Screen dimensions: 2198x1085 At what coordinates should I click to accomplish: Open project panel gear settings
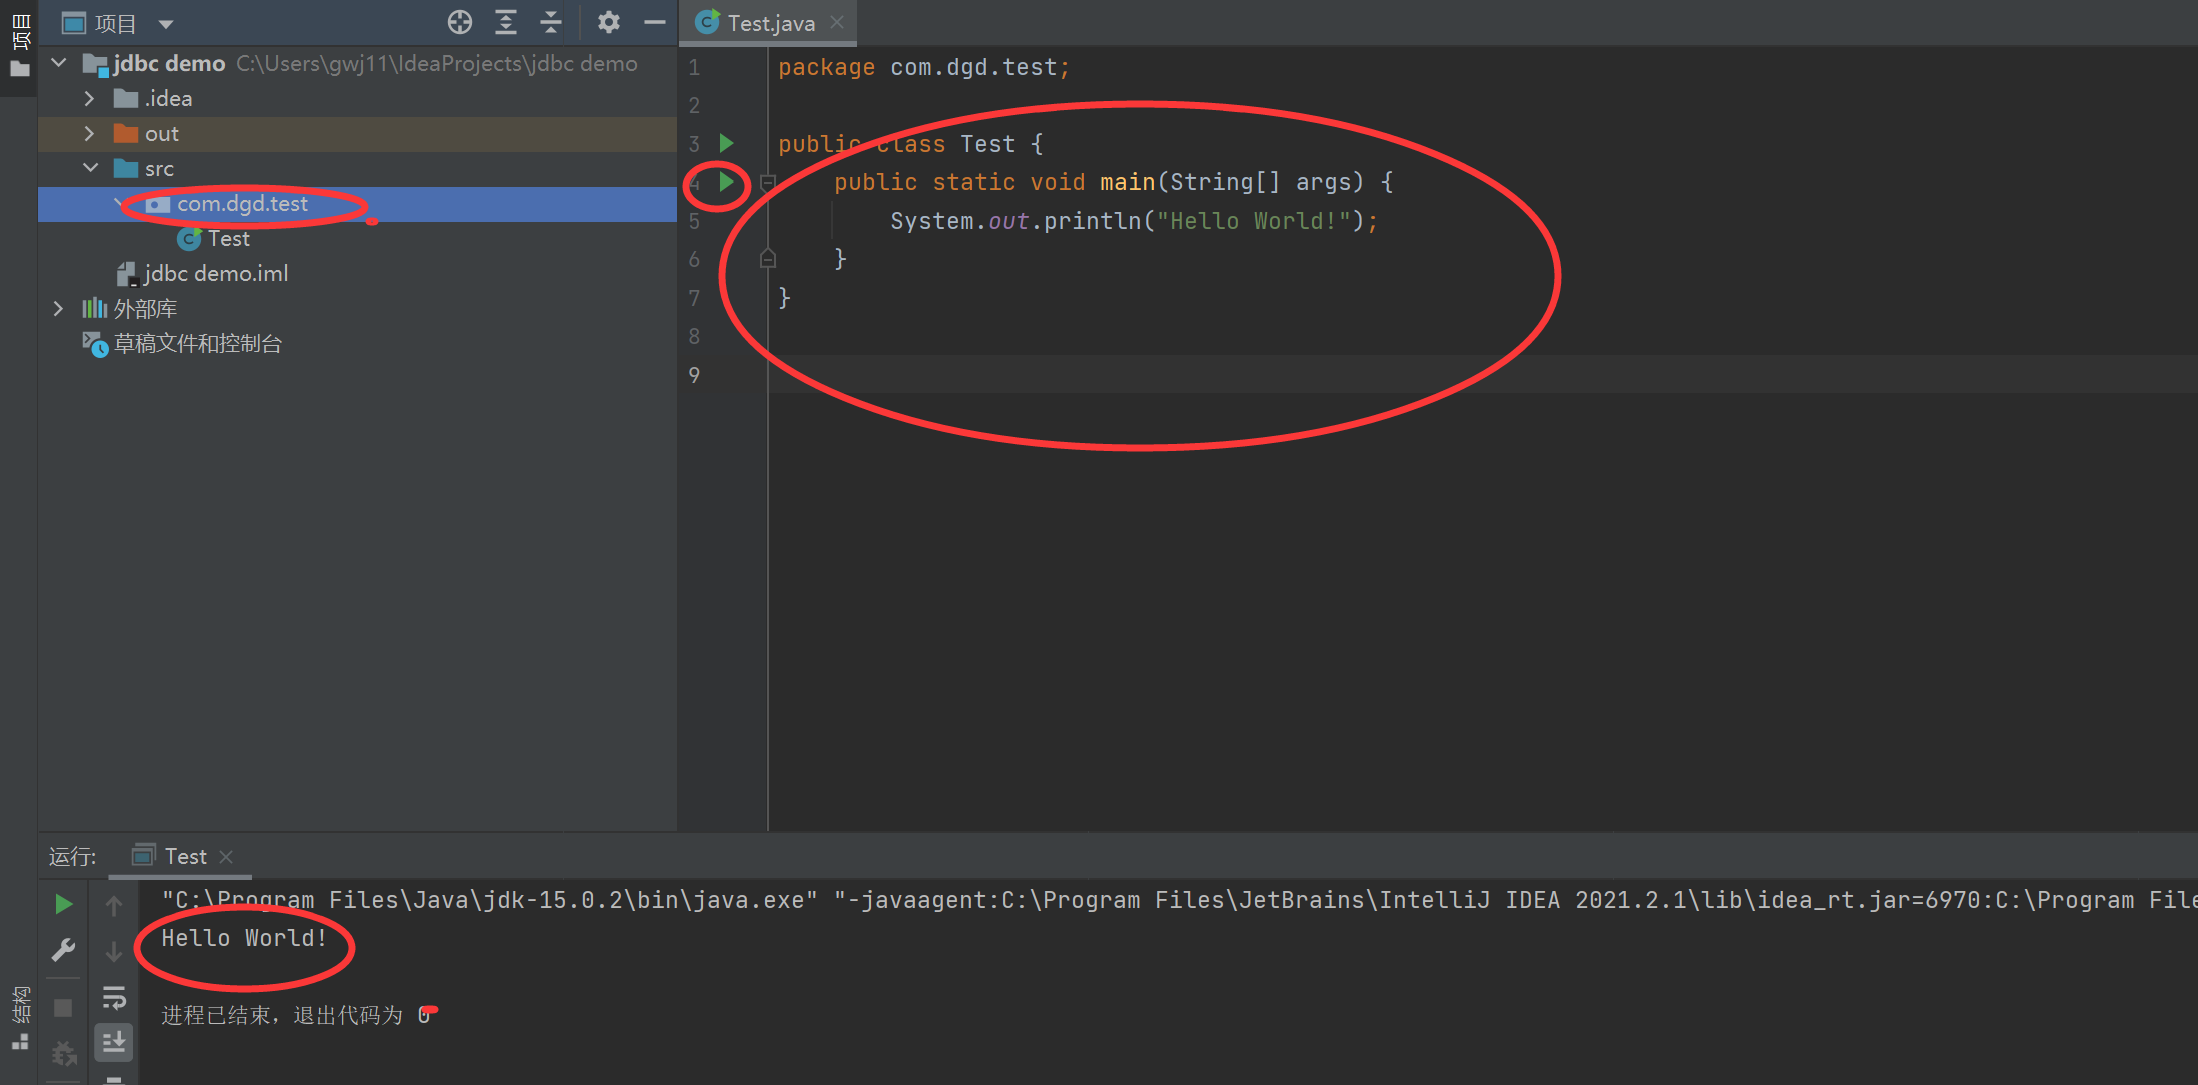(x=608, y=22)
